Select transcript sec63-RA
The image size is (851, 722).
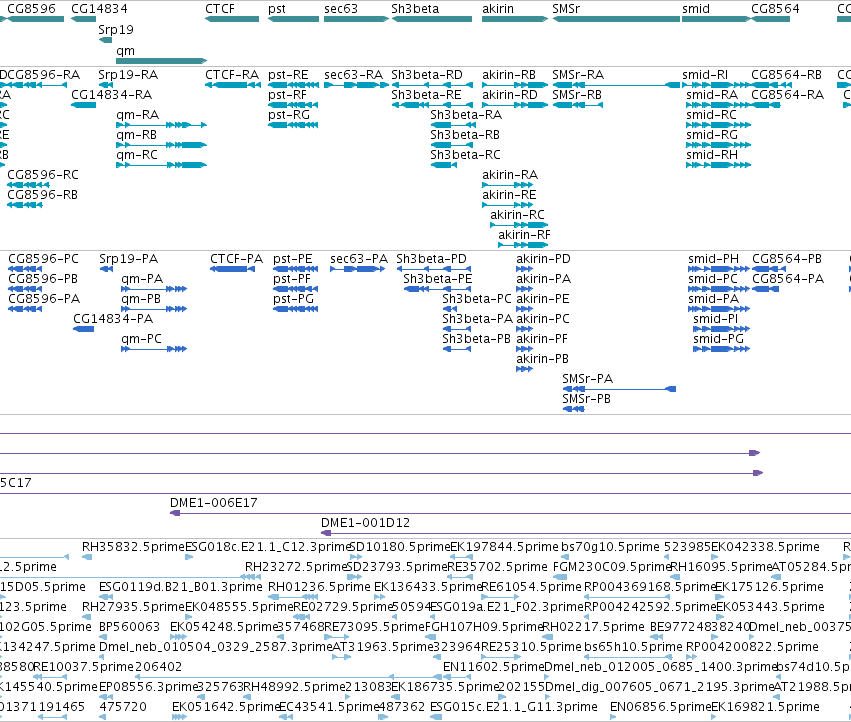tap(356, 85)
